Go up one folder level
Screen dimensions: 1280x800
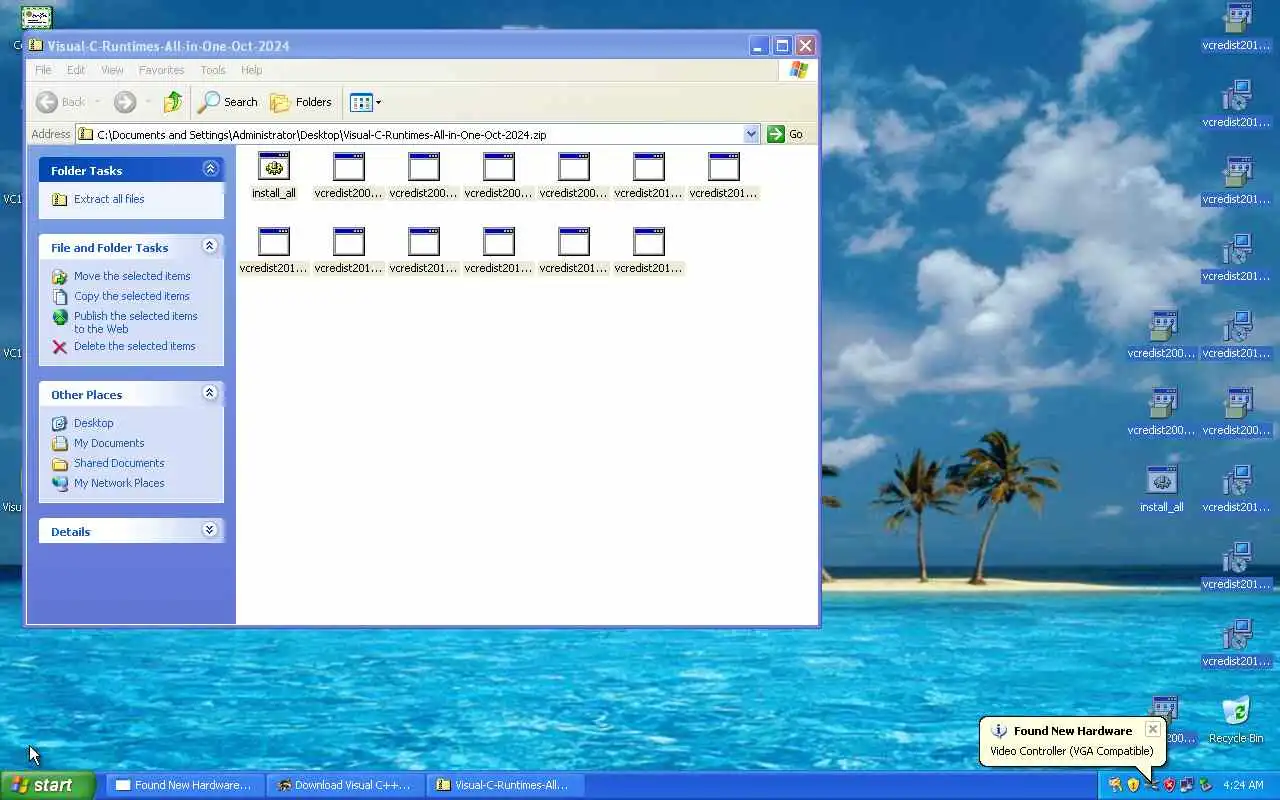point(173,102)
